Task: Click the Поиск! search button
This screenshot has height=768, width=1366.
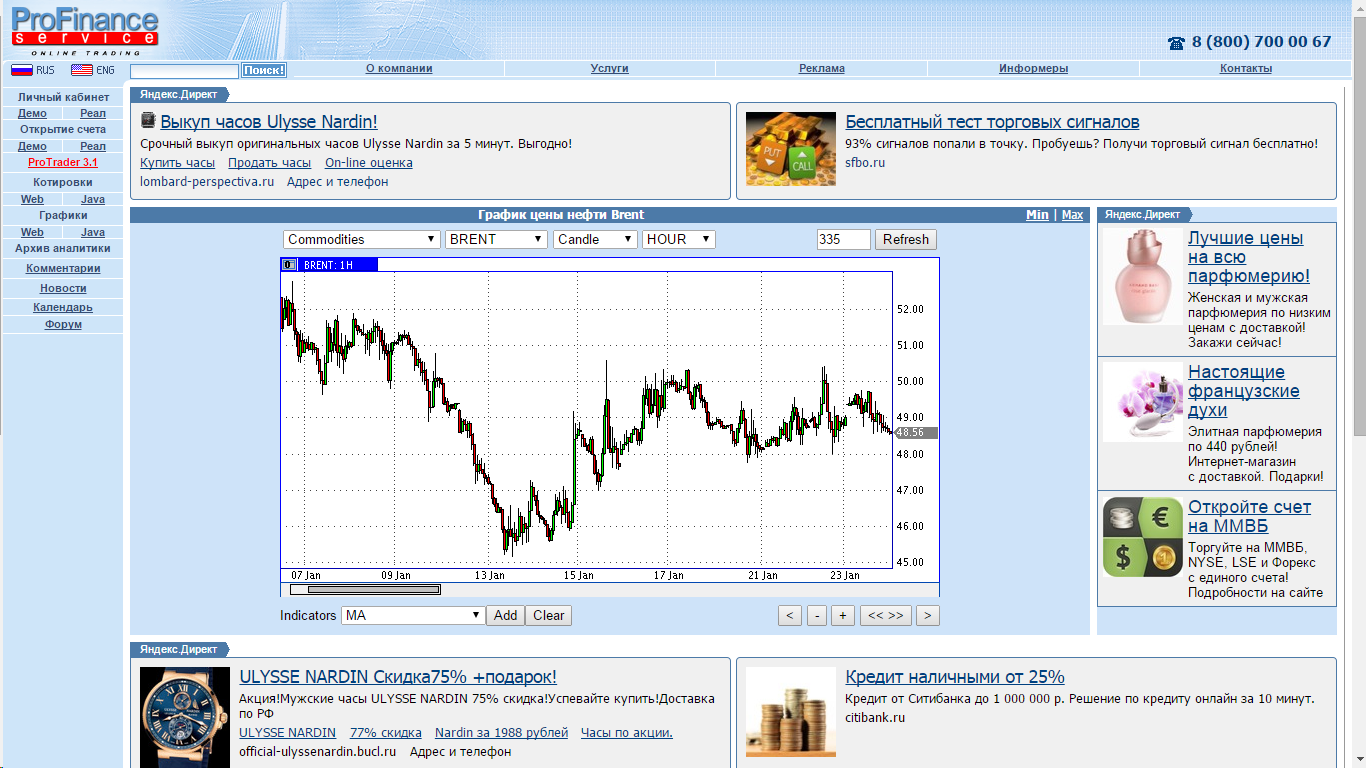Action: point(264,70)
